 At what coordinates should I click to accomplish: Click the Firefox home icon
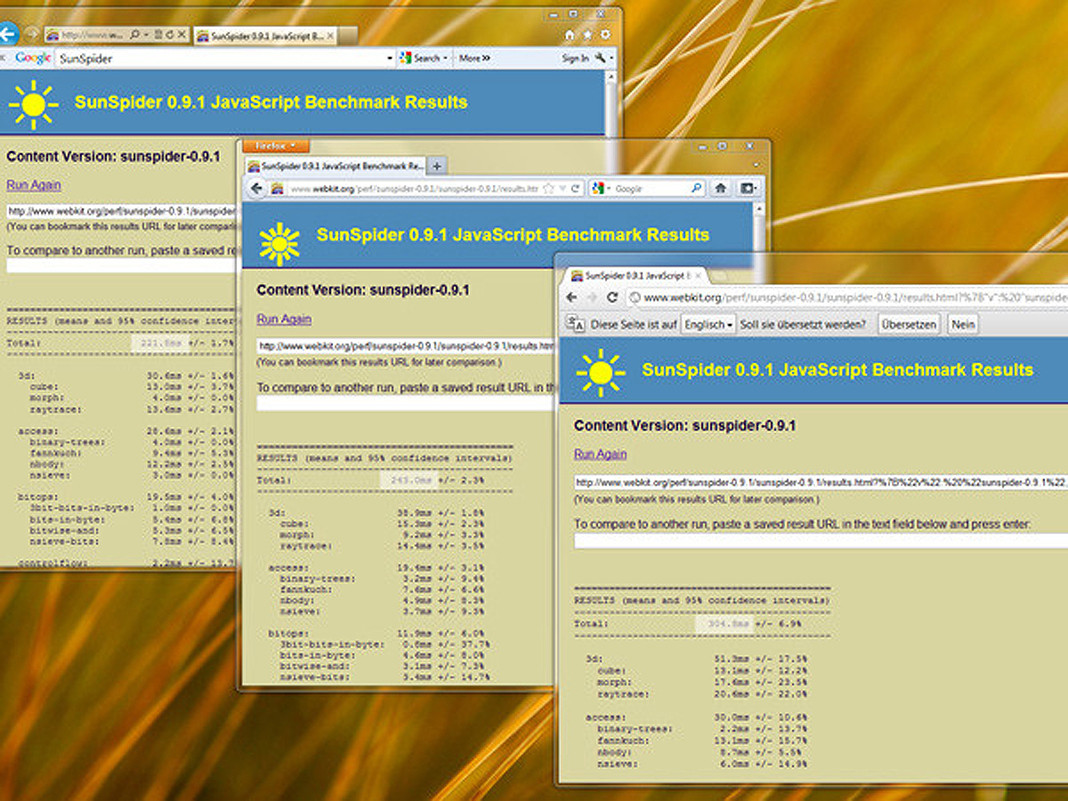pos(721,188)
